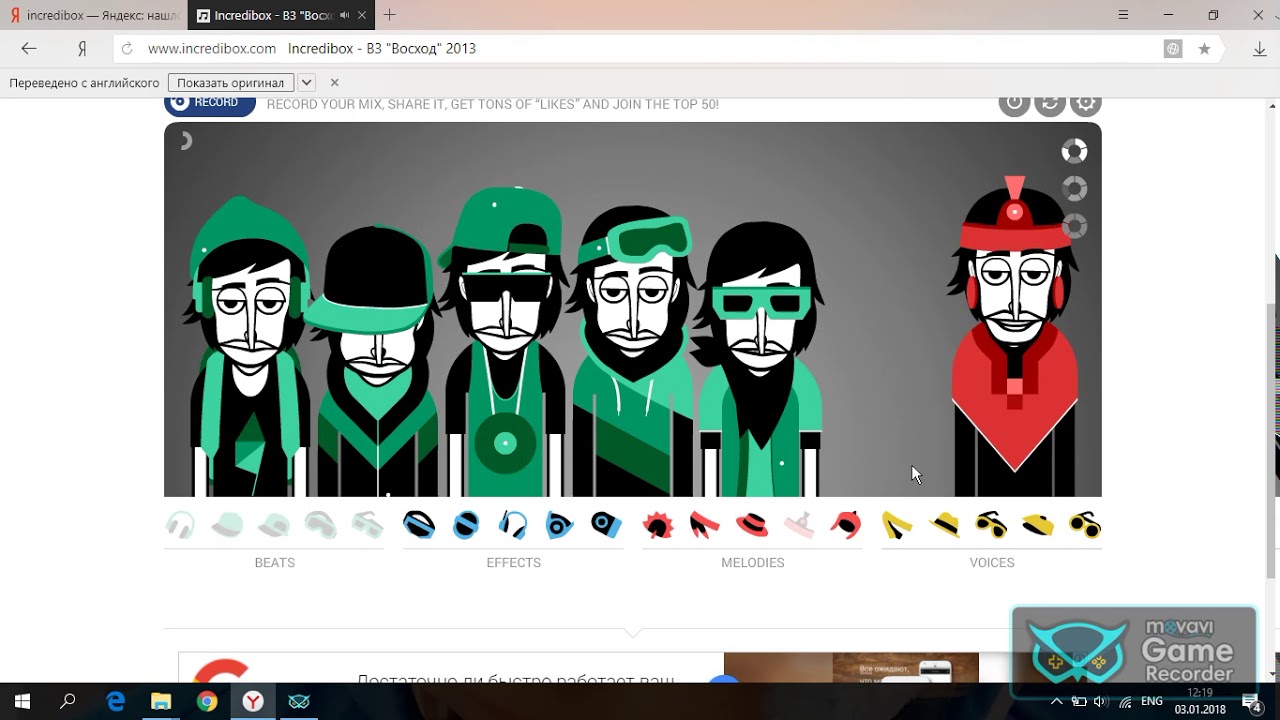Open the gear settings icon above stage
Screen dimensions: 1280x720
[1086, 102]
